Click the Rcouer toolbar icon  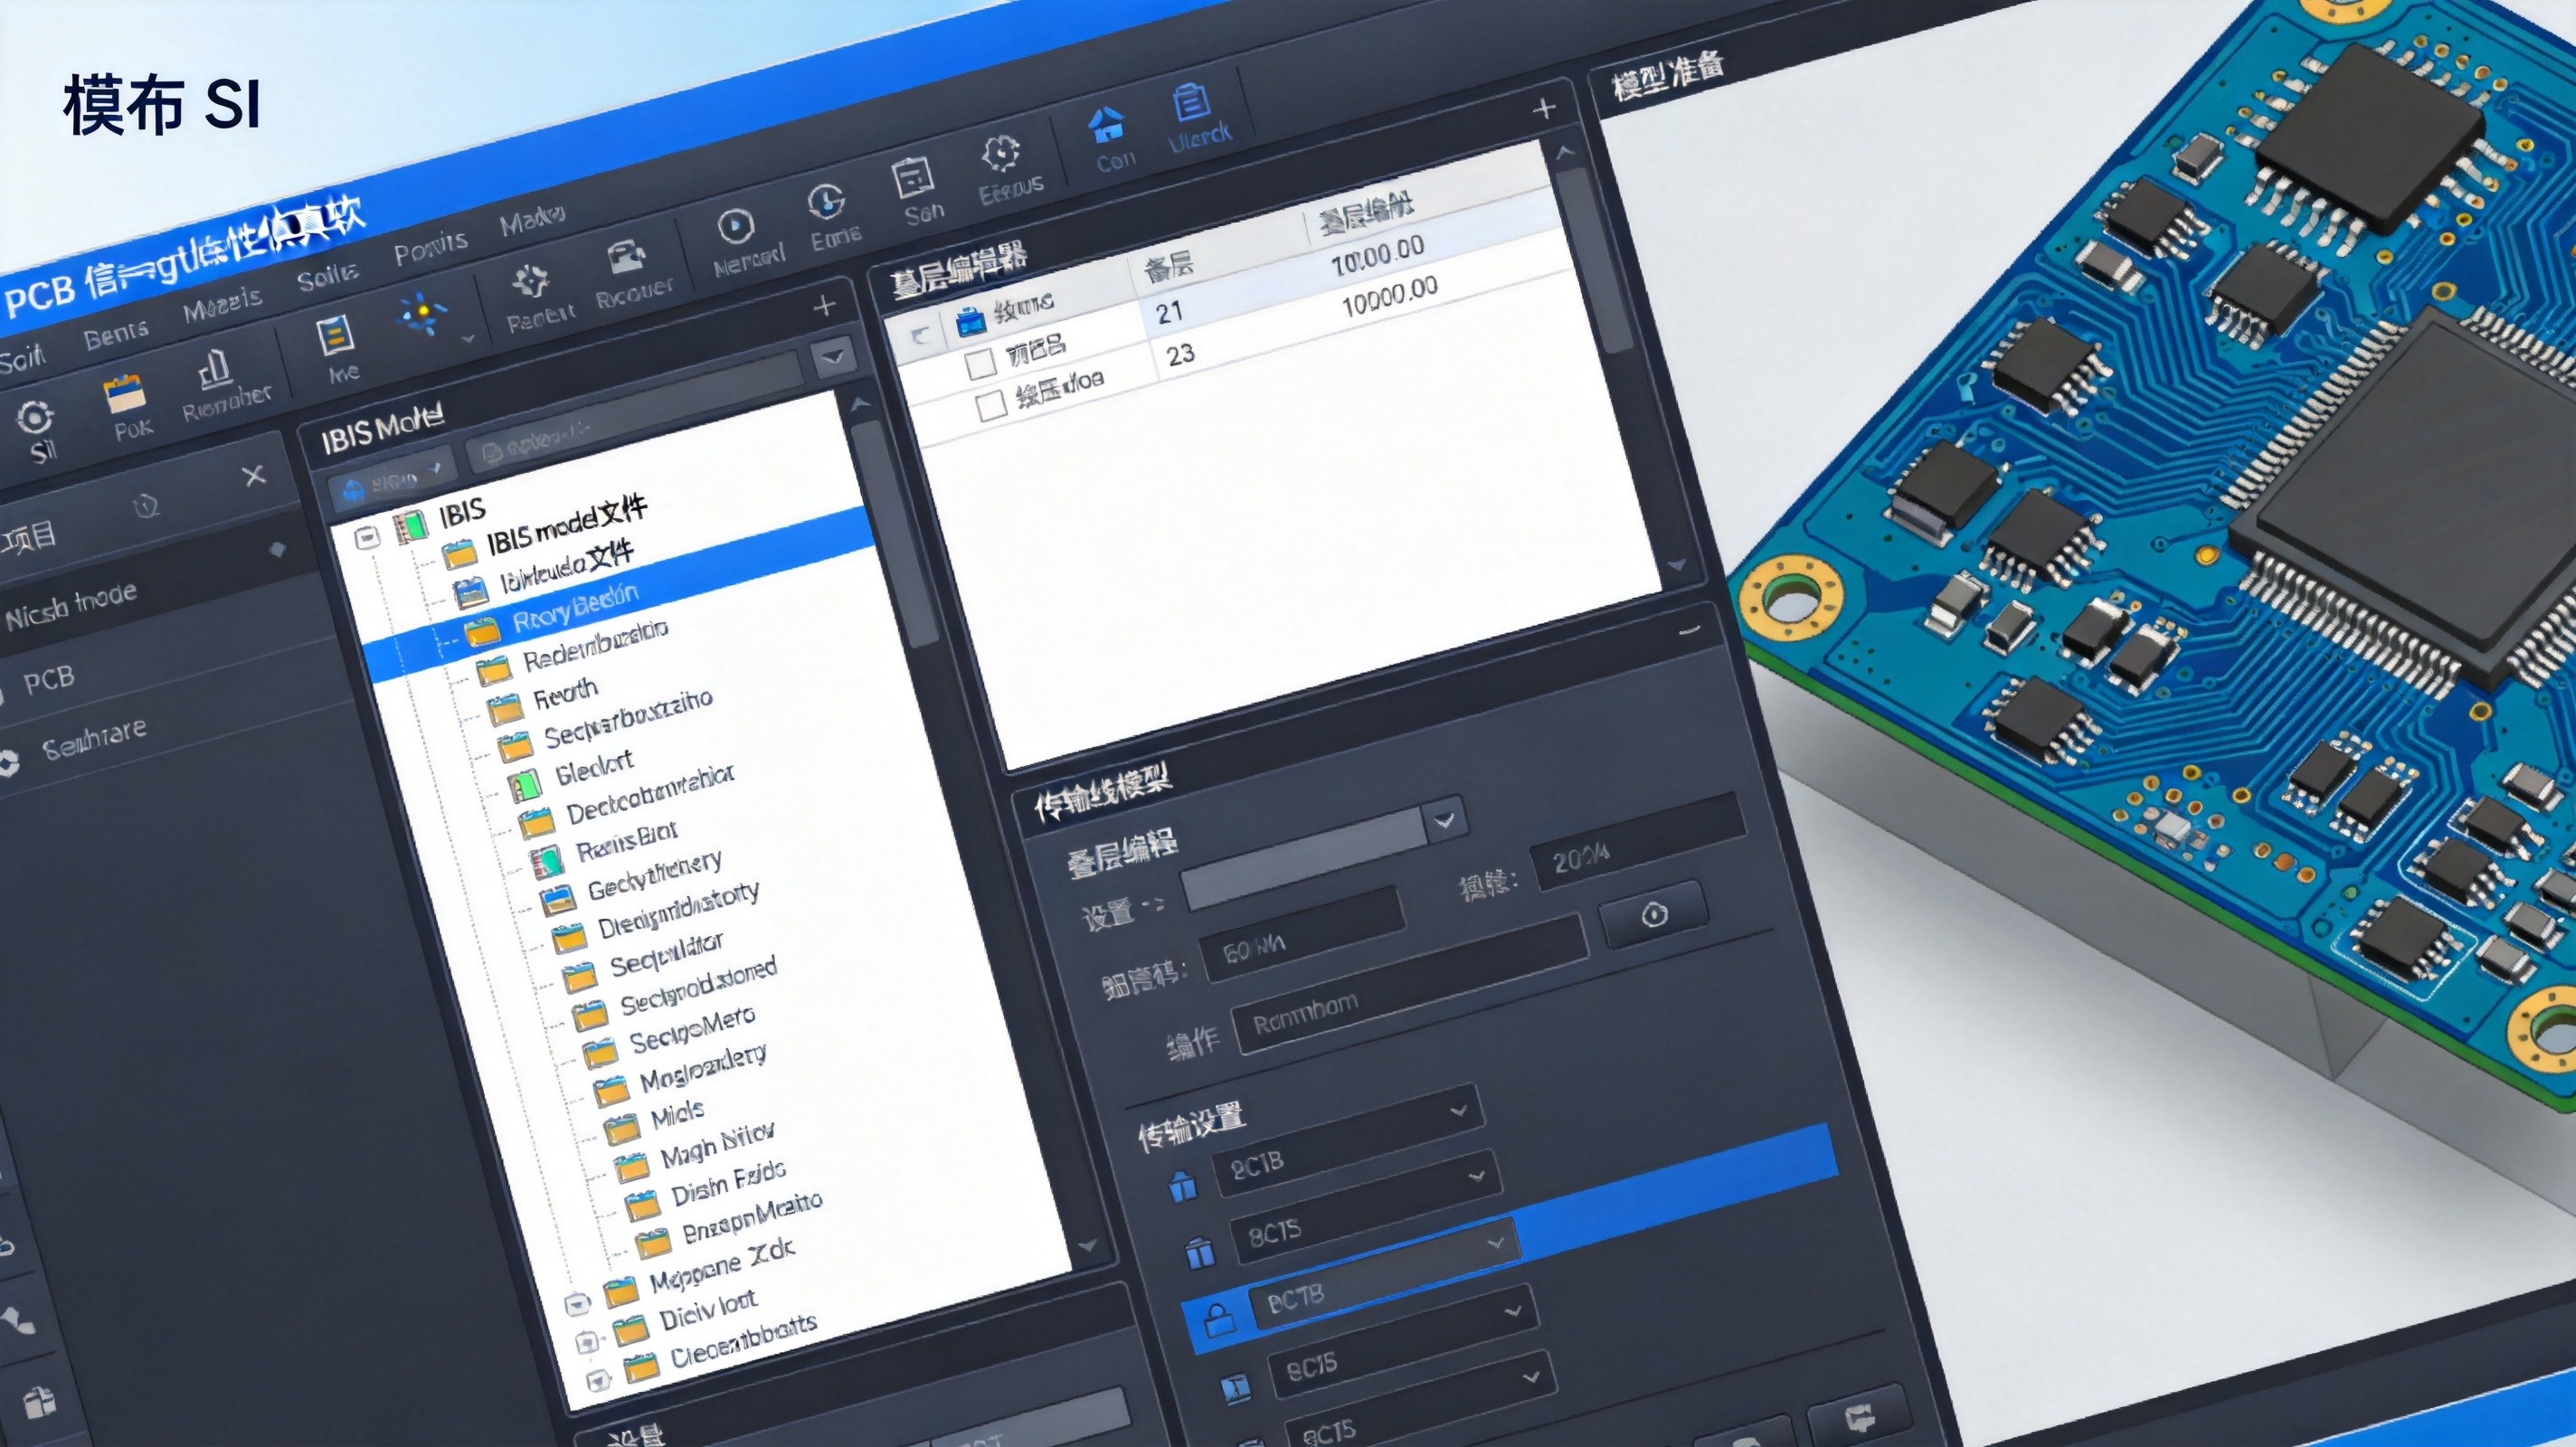tap(625, 259)
